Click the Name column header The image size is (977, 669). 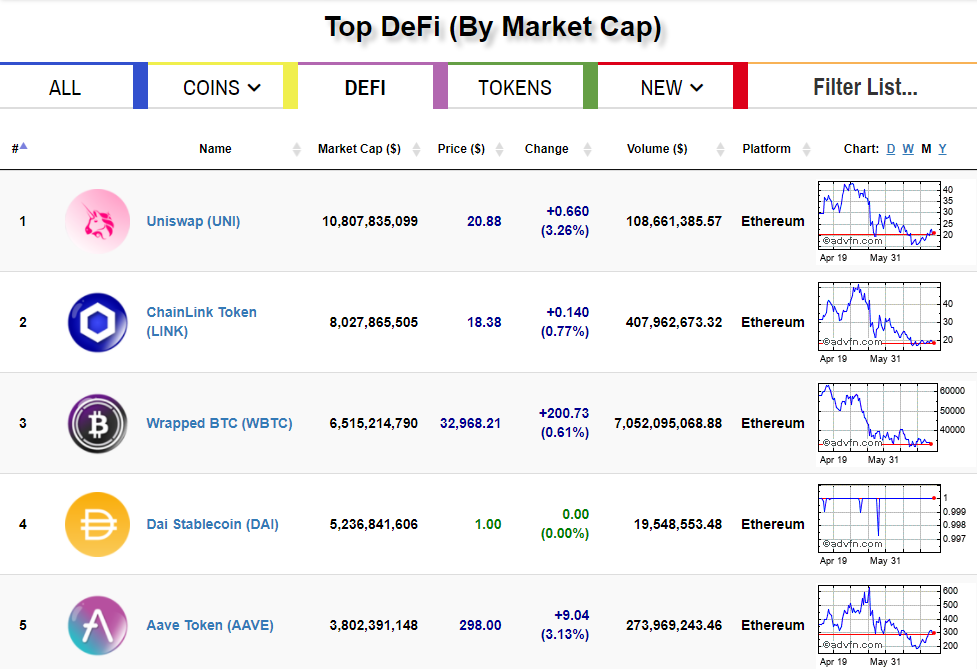(x=215, y=149)
